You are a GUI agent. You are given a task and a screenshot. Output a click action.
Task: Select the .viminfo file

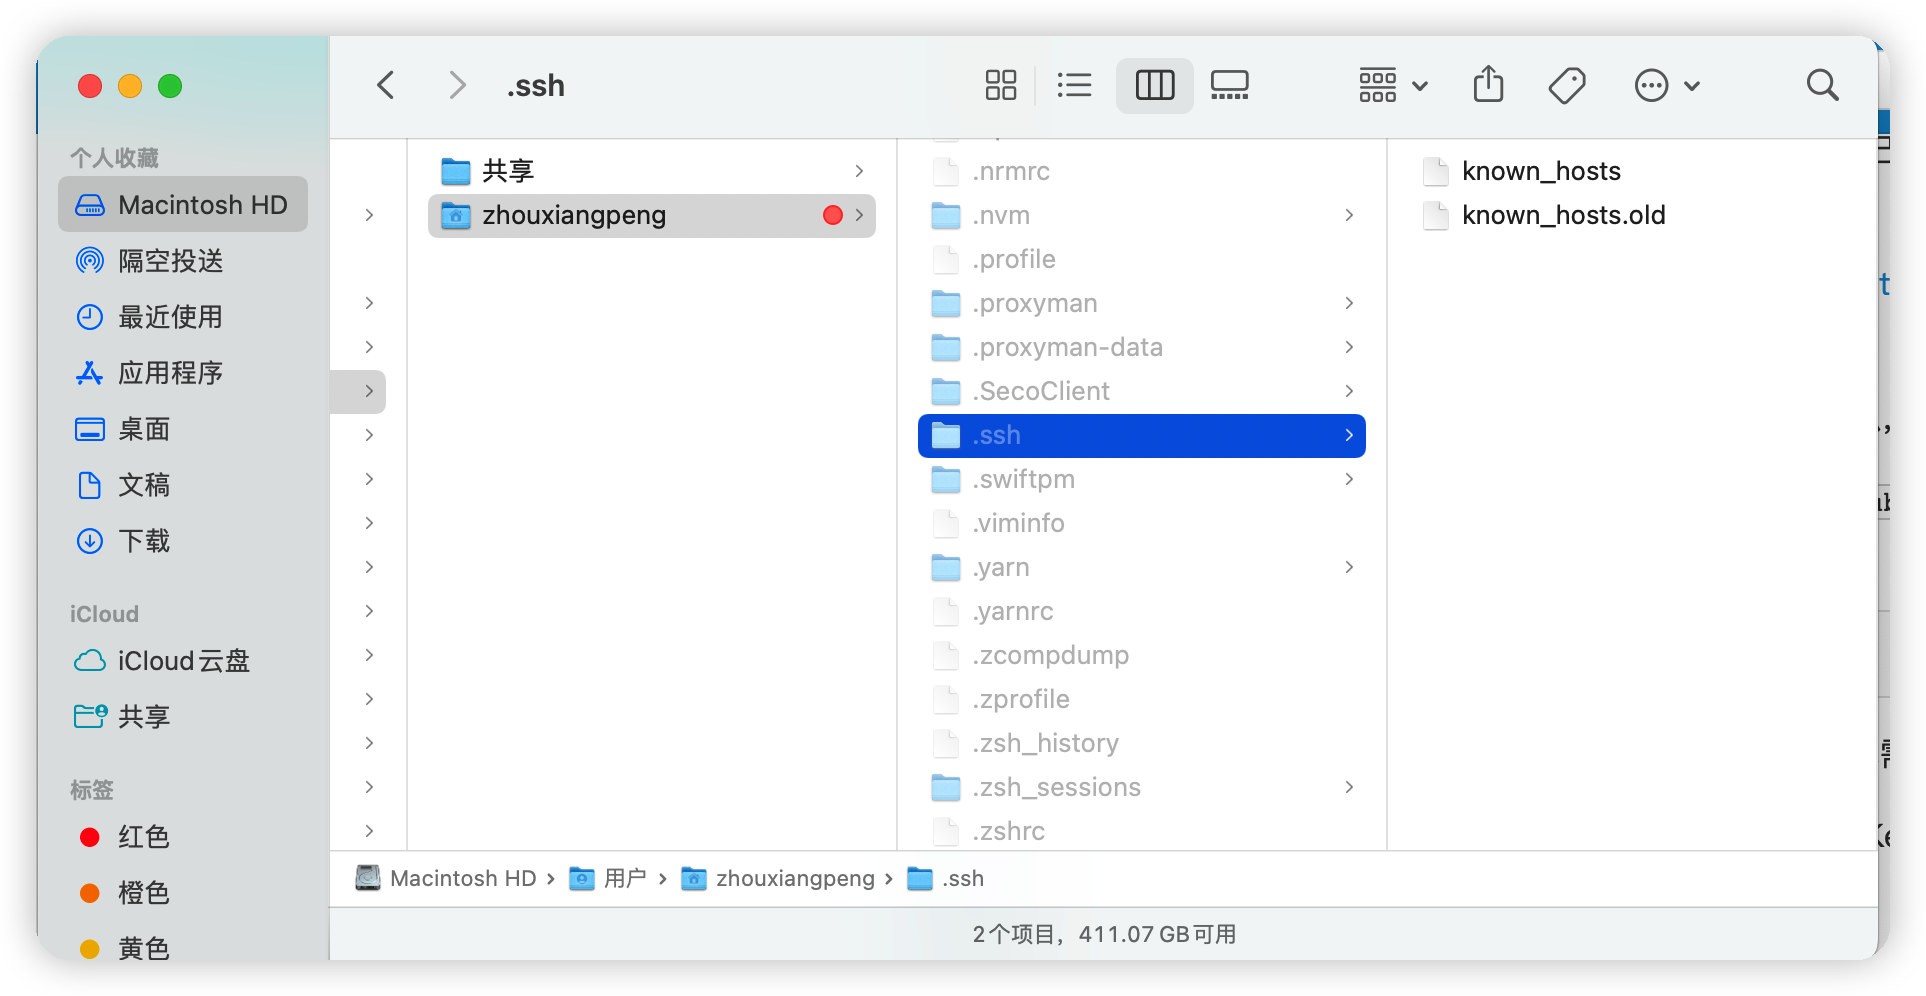tap(1142, 523)
